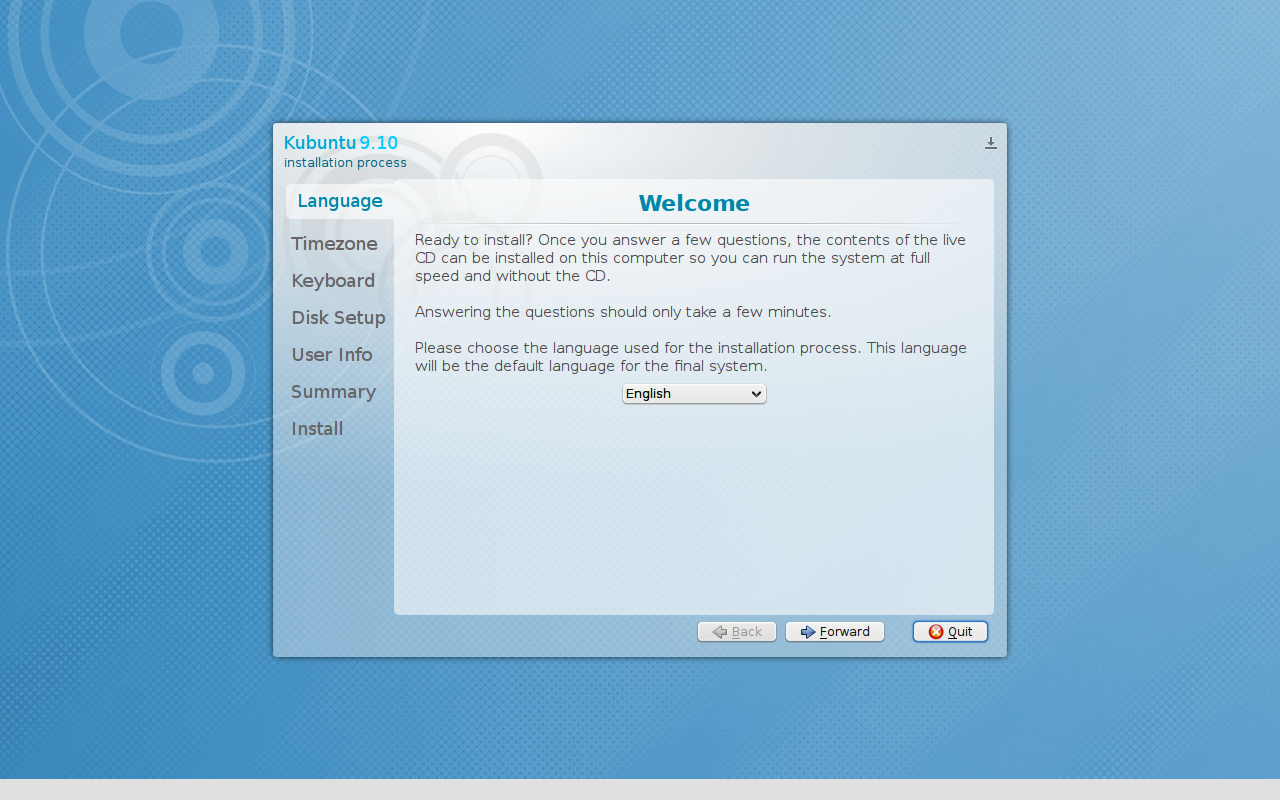The image size is (1280, 800).
Task: Click the minimize arrow icon in installer corner
Action: click(990, 143)
